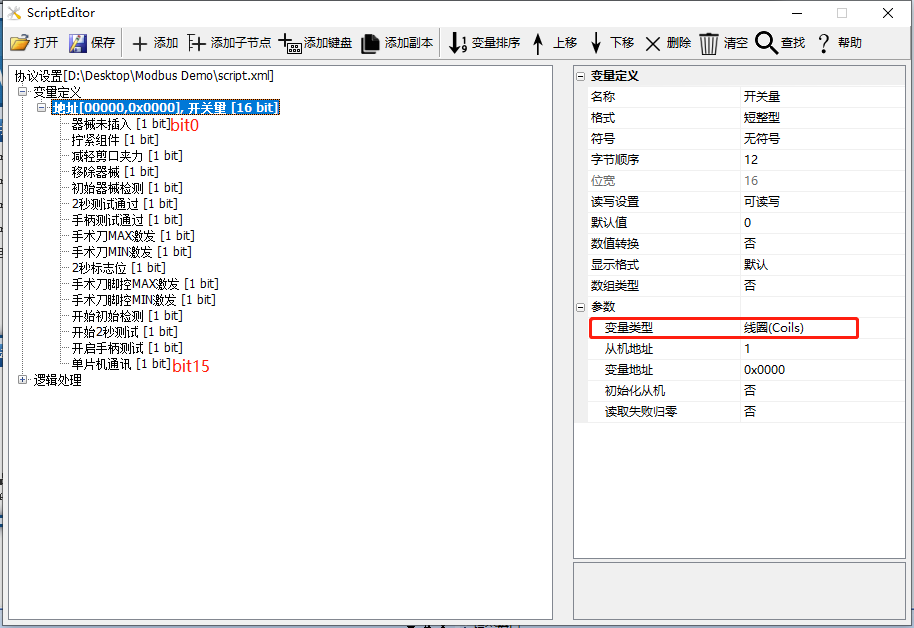Move the node down with the 下移 arrow
The width and height of the screenshot is (914, 628).
pos(596,43)
